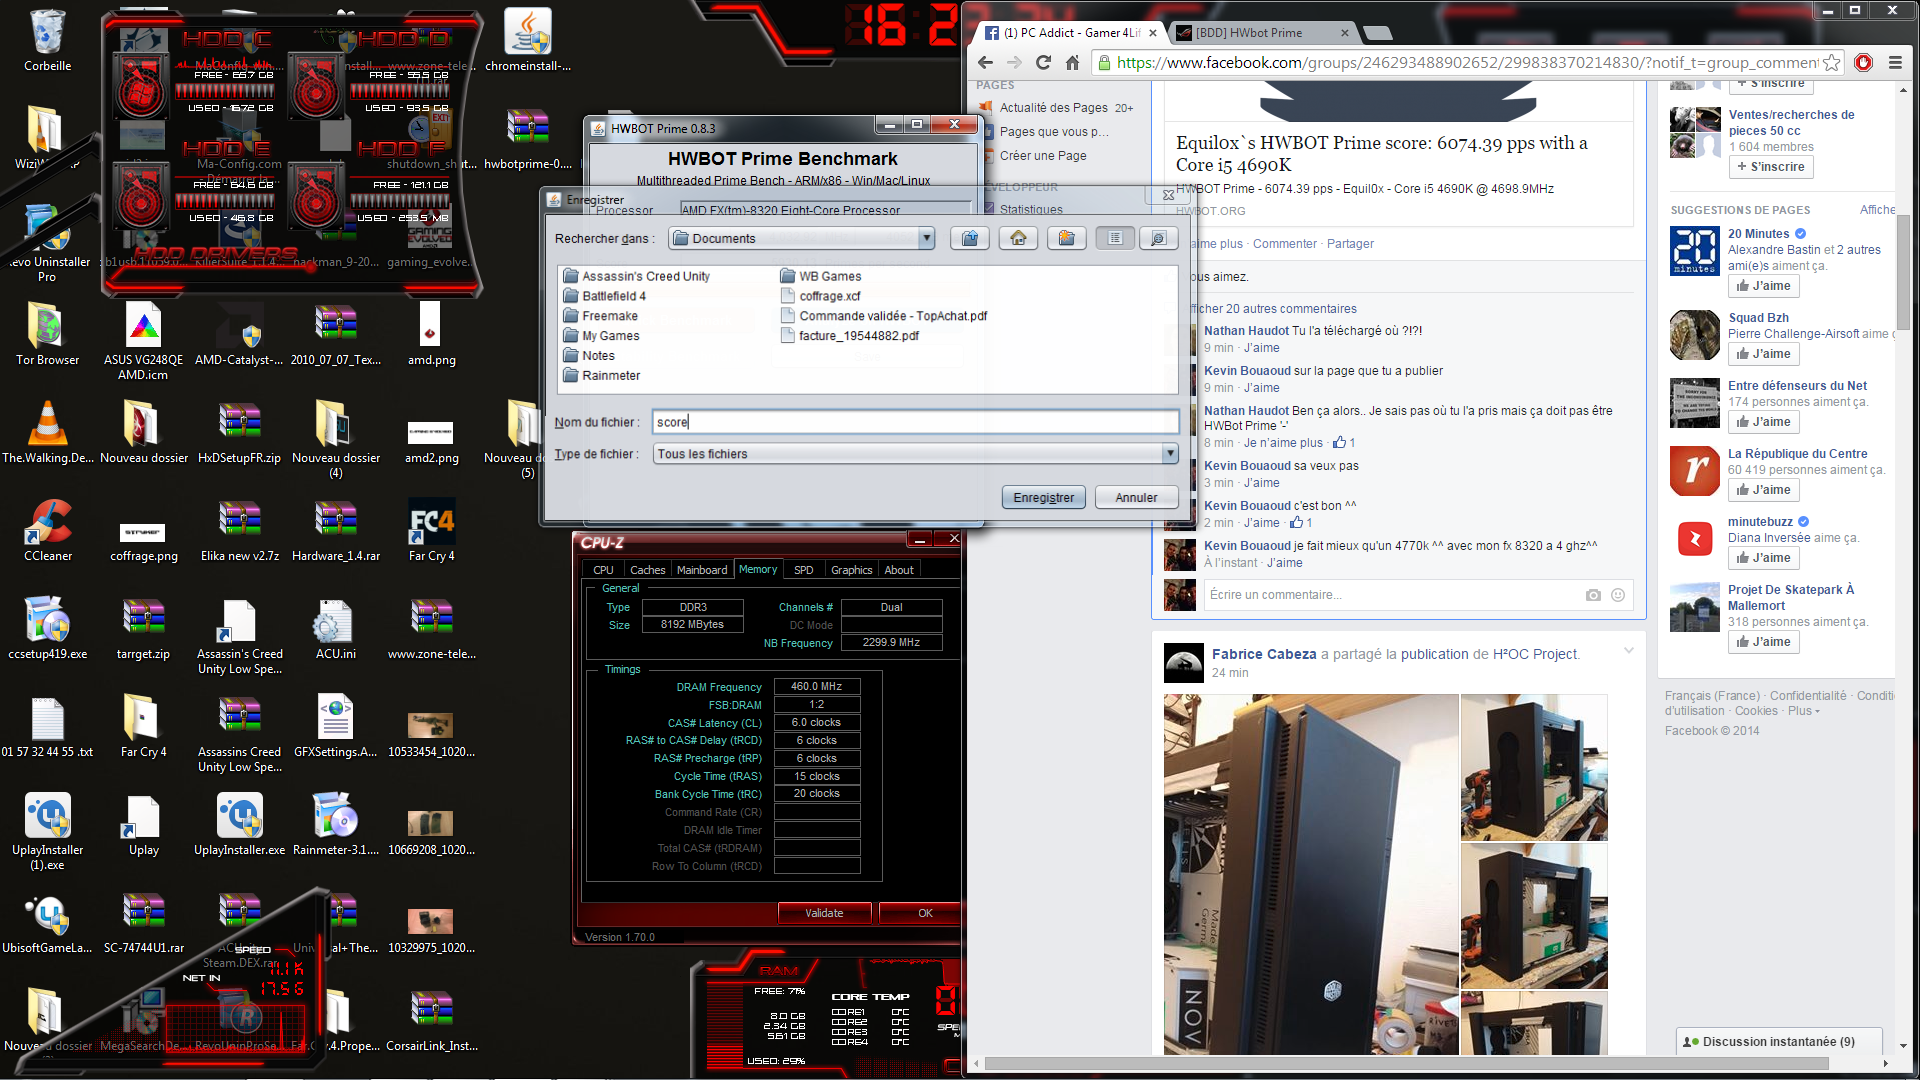
Task: Click Commenter link under HWBOT post
Action: (x=1284, y=244)
